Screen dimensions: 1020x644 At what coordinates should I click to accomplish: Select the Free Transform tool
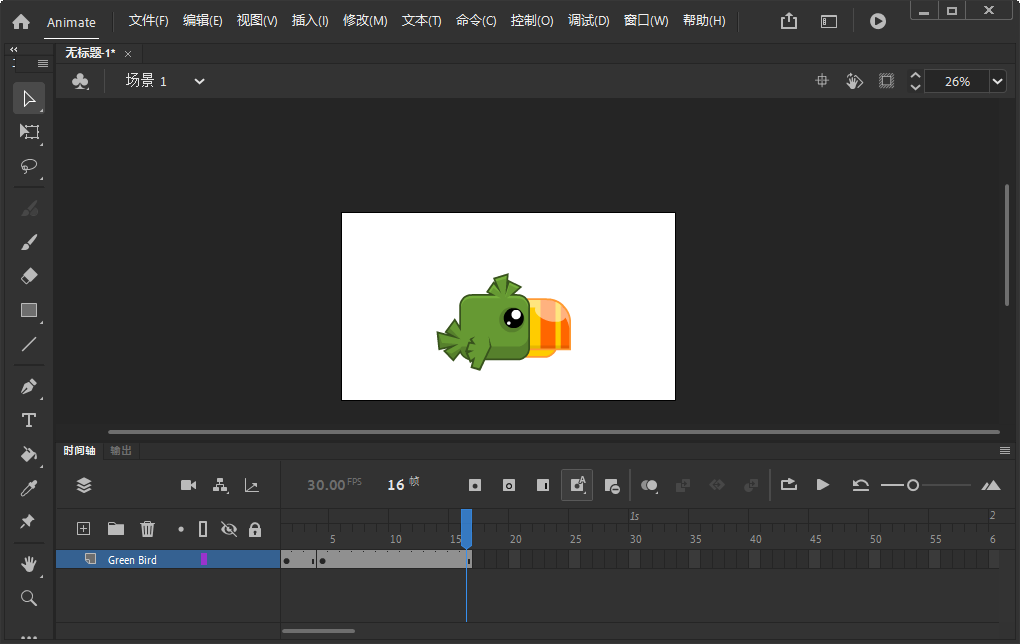tap(29, 132)
